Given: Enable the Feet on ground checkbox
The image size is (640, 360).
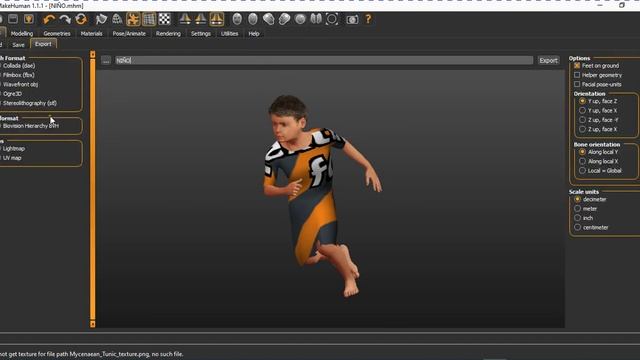Looking at the screenshot, I should 577,65.
